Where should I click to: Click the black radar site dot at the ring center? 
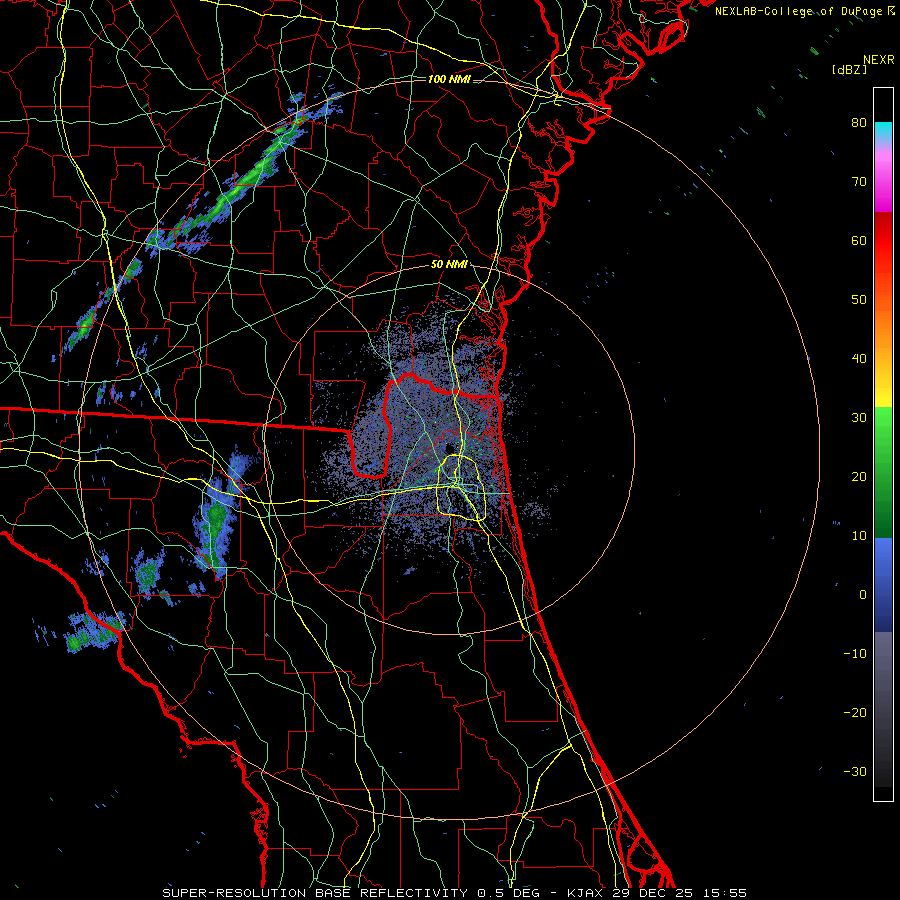pyautogui.click(x=450, y=448)
